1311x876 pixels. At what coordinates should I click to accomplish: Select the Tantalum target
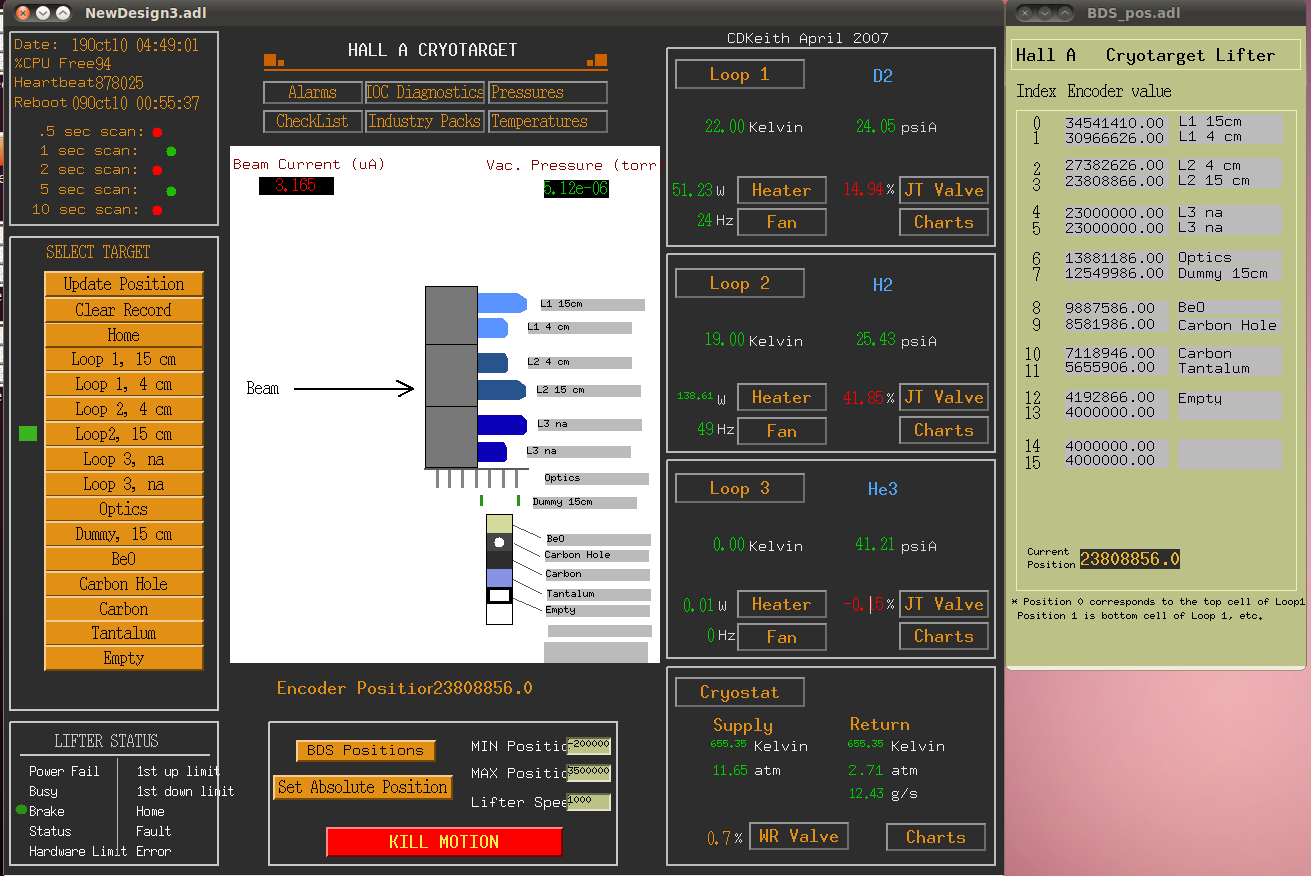point(124,633)
